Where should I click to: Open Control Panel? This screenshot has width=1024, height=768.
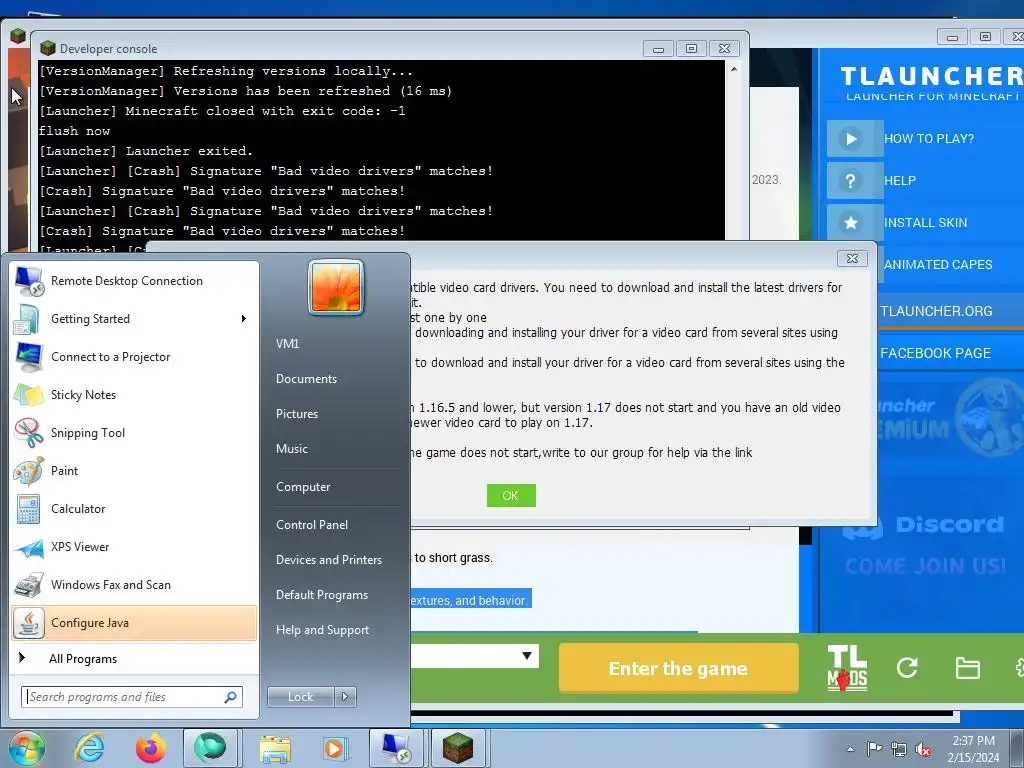[x=312, y=524]
